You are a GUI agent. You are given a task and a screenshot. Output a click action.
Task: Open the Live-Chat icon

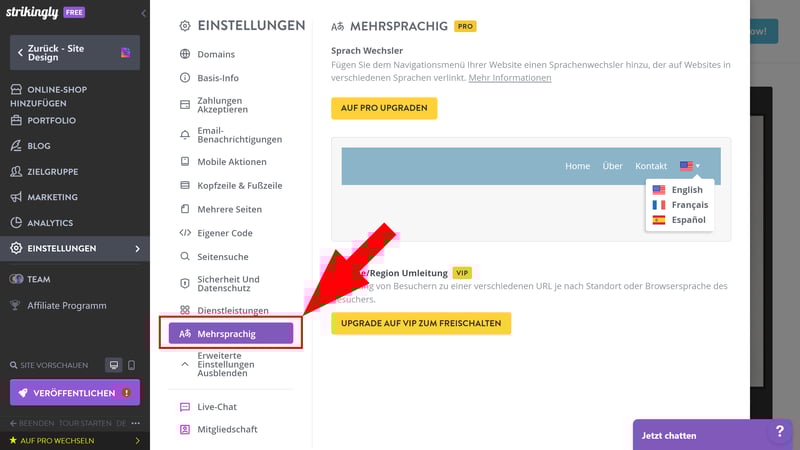185,407
